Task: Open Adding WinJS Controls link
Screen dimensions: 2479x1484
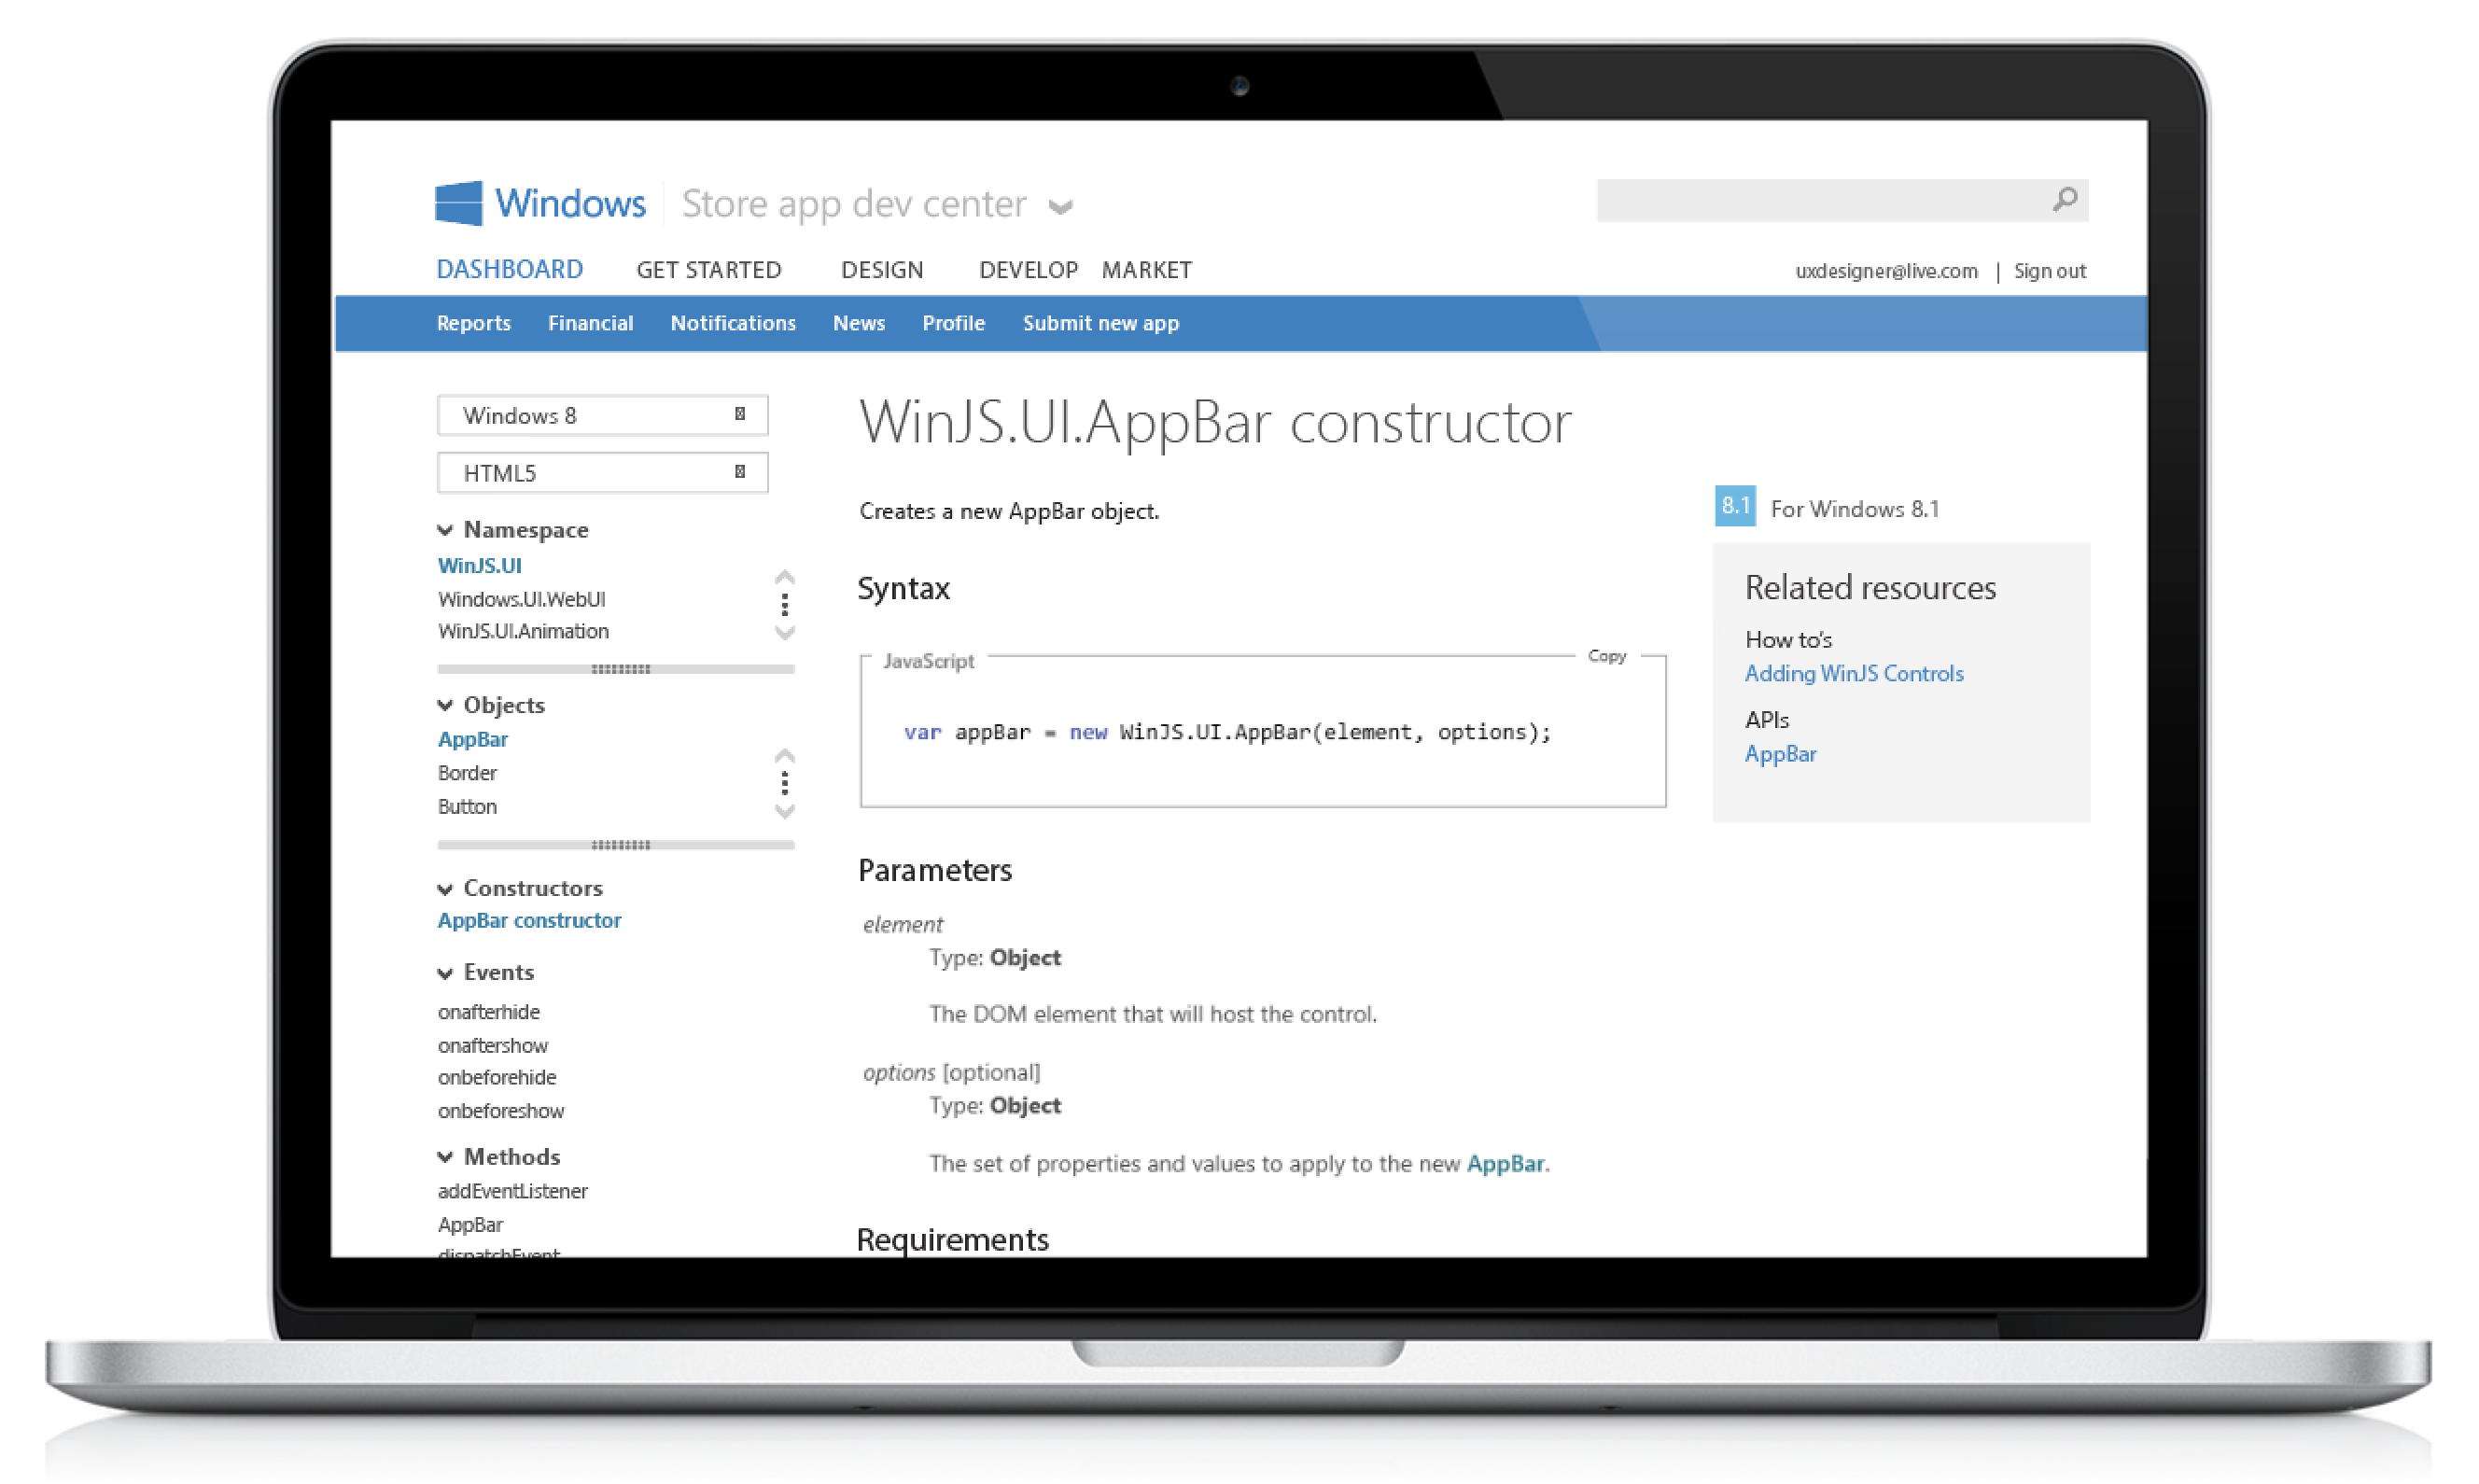Action: [1853, 673]
